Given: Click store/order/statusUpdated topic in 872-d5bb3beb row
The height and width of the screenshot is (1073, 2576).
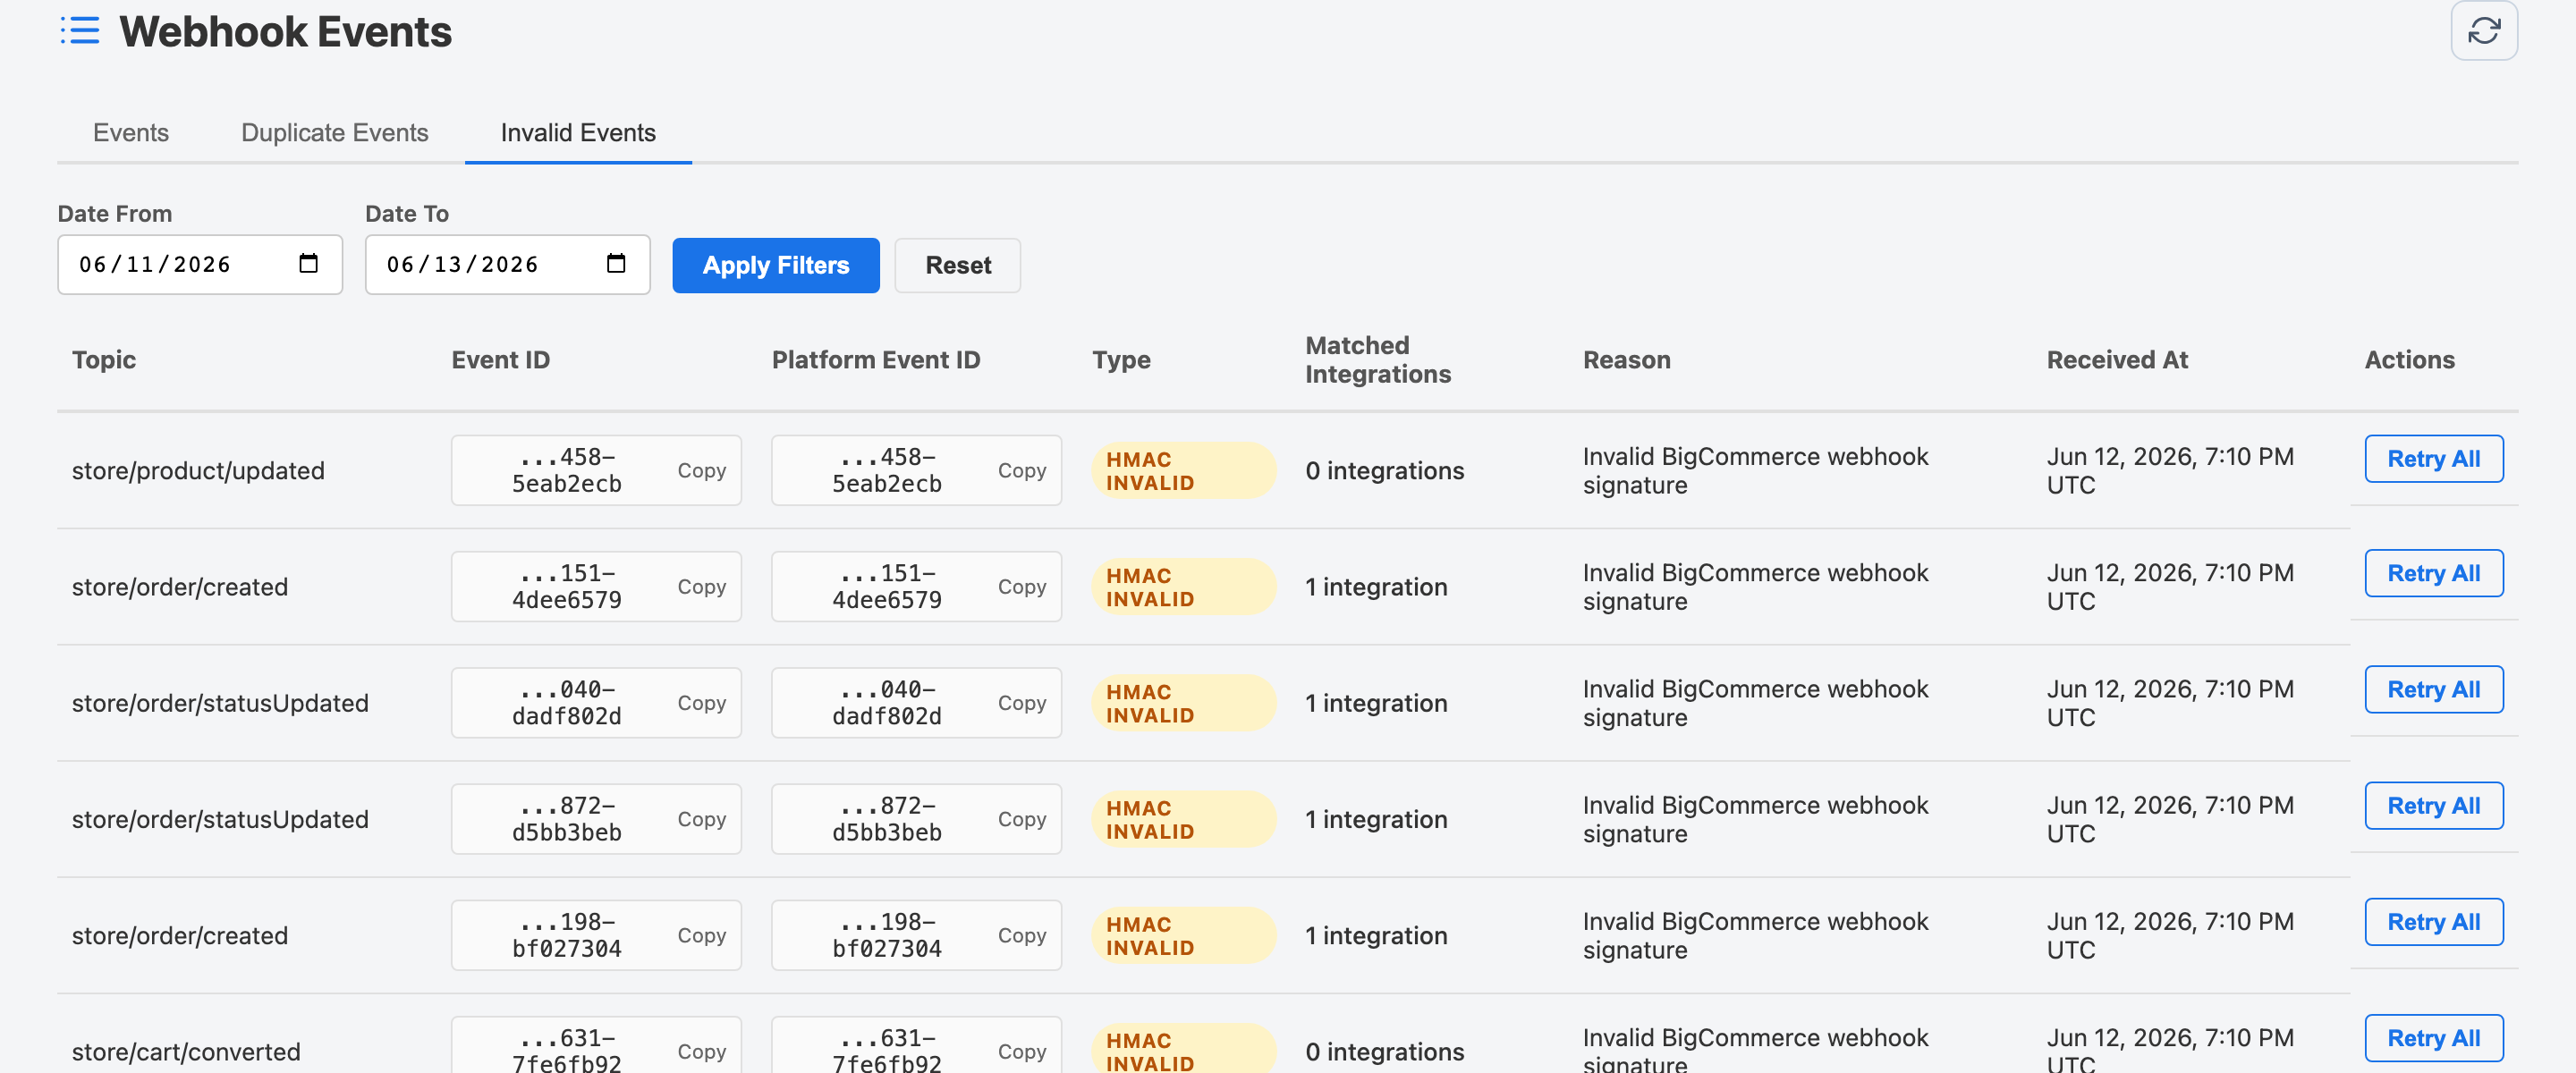Looking at the screenshot, I should pyautogui.click(x=220, y=819).
